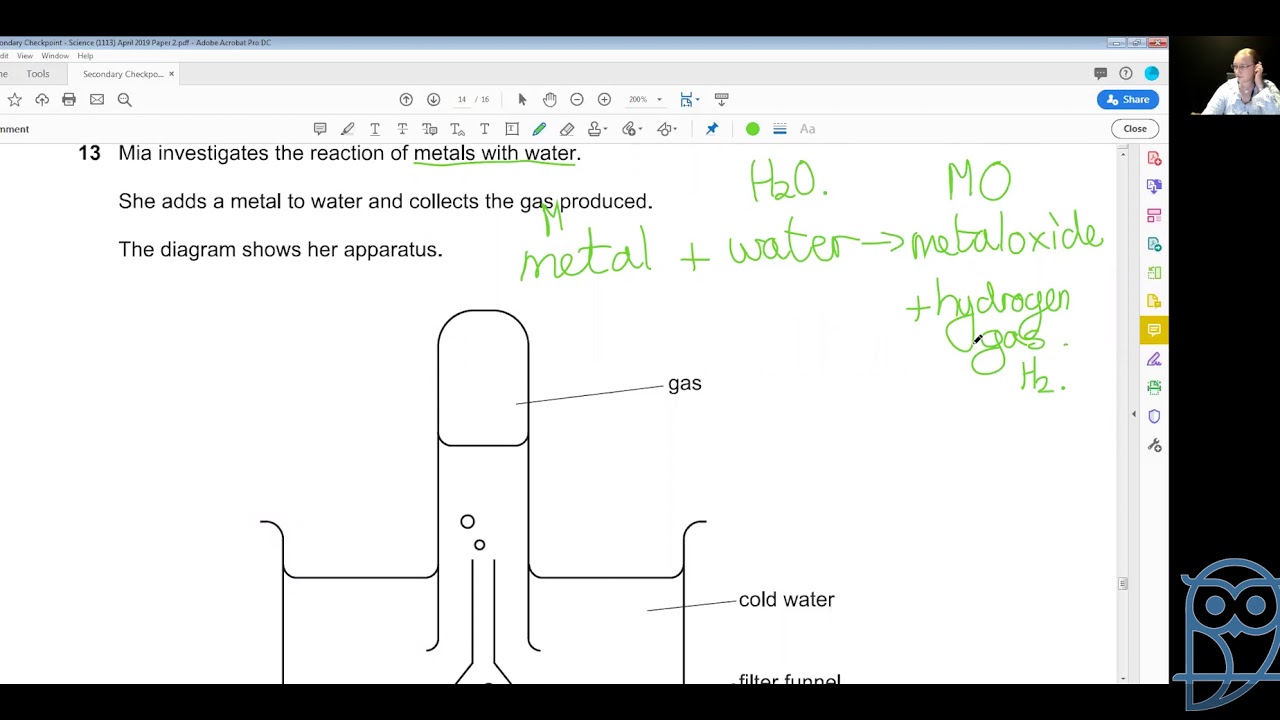
Task: Open the Protect shield sidebar tool
Action: coord(1154,416)
